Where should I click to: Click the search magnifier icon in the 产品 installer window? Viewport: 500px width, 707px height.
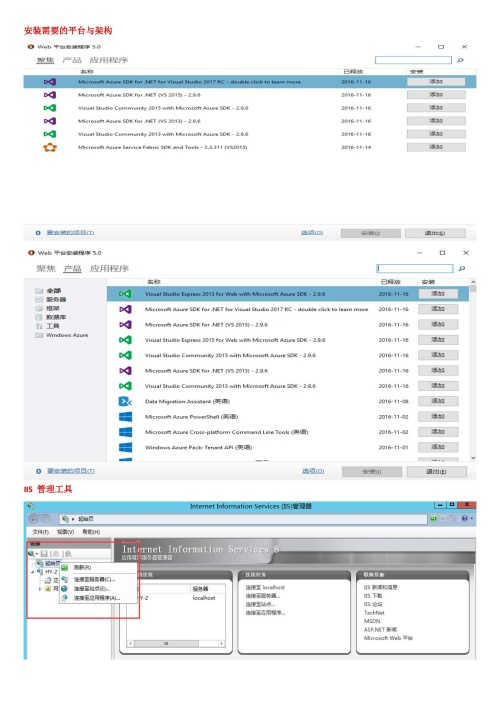[x=462, y=268]
